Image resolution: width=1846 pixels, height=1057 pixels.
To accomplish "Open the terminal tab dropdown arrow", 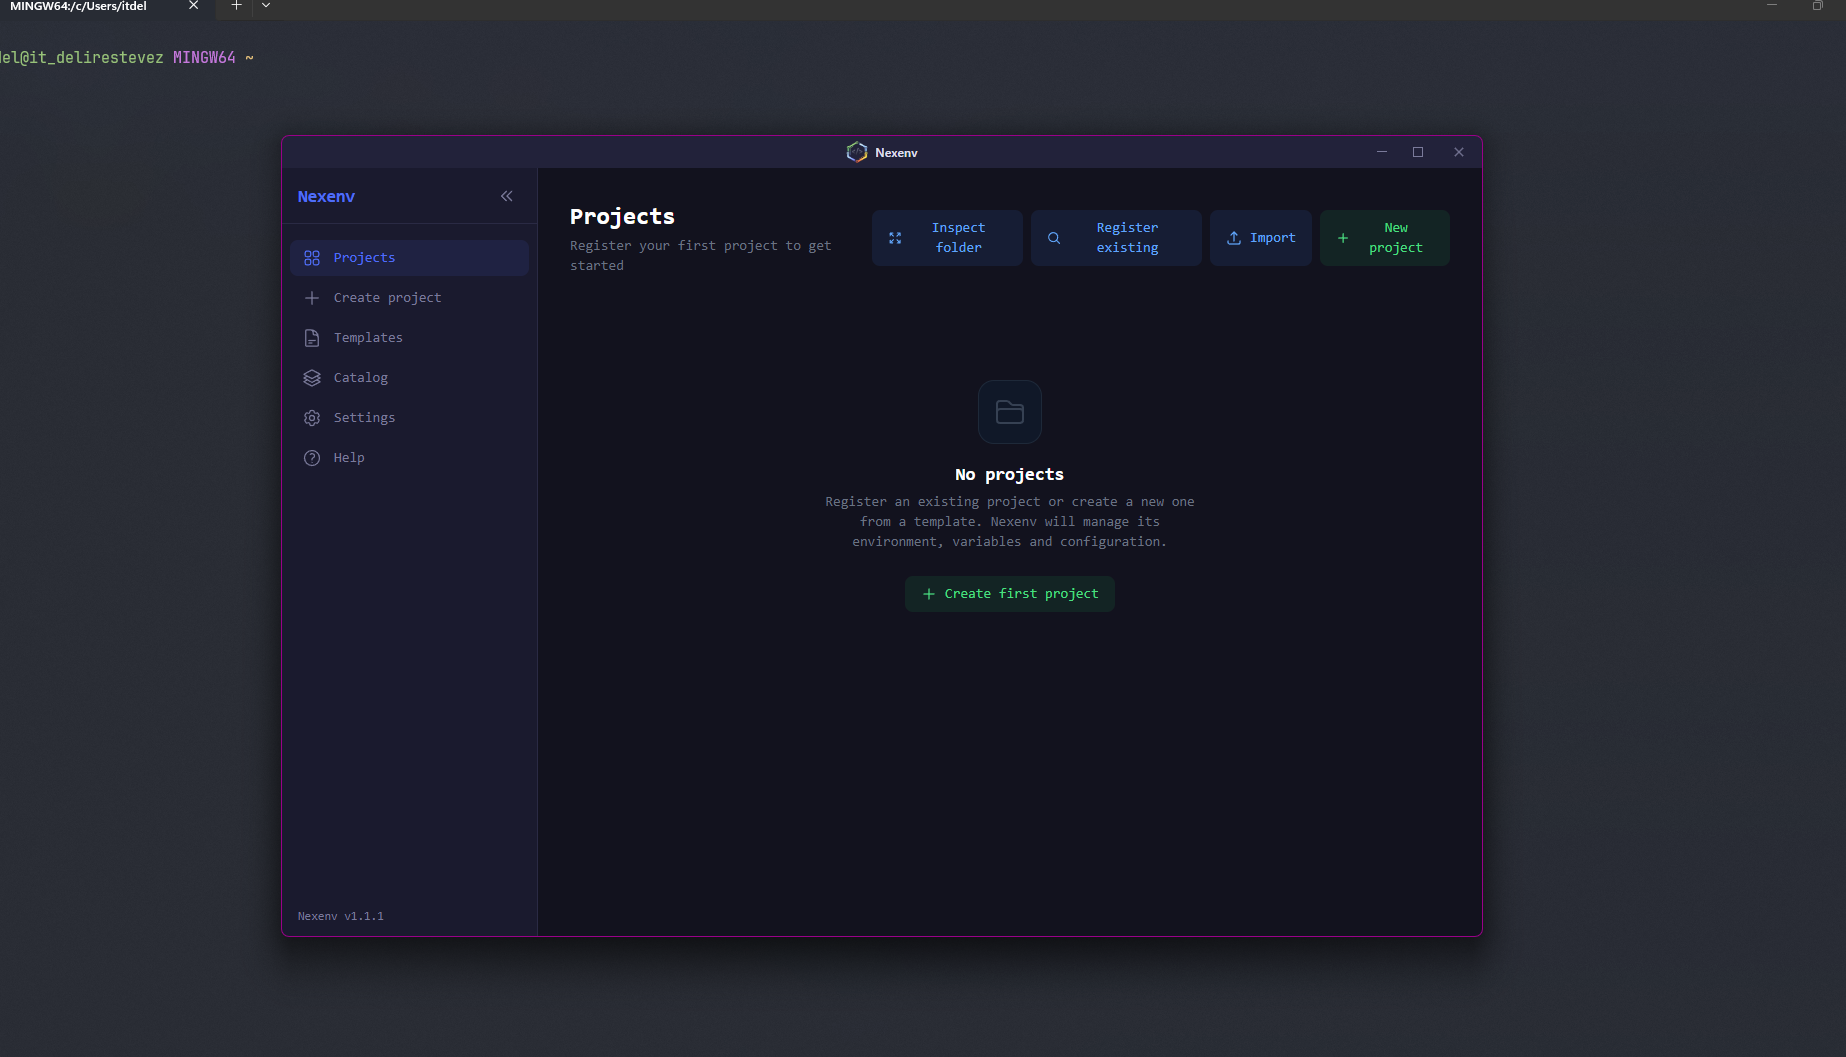I will click(266, 6).
